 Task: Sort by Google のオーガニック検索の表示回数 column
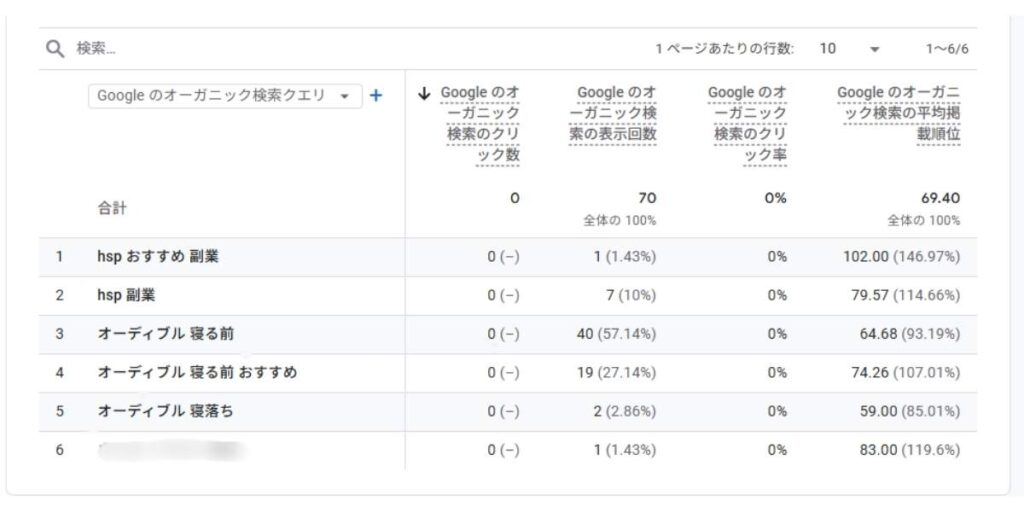pyautogui.click(x=612, y=114)
